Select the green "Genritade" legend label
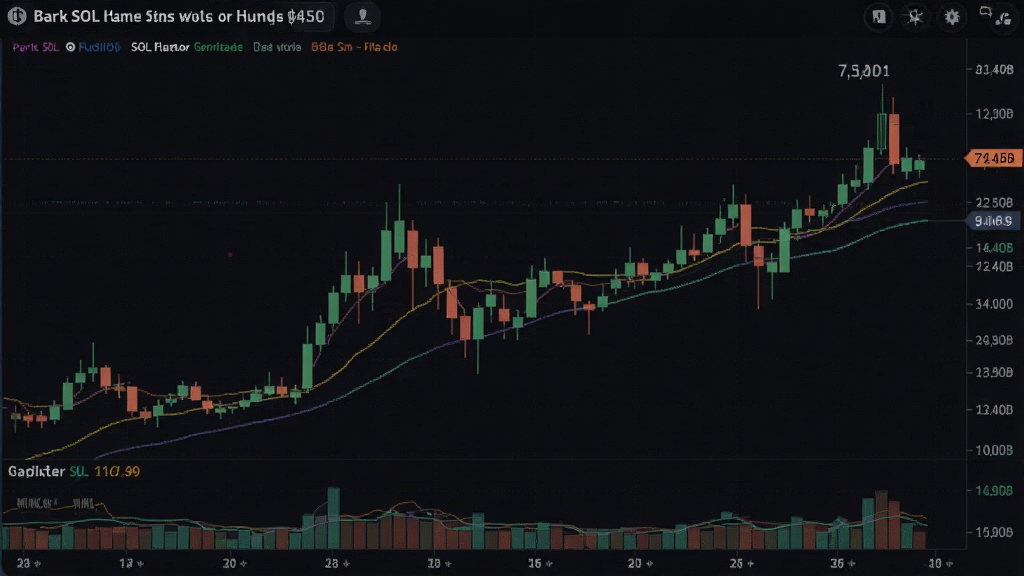Image resolution: width=1024 pixels, height=576 pixels. (218, 47)
